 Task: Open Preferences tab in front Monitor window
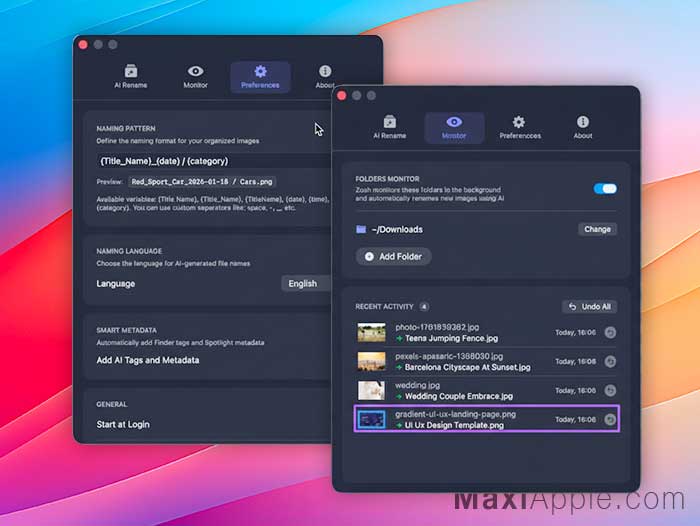520,127
